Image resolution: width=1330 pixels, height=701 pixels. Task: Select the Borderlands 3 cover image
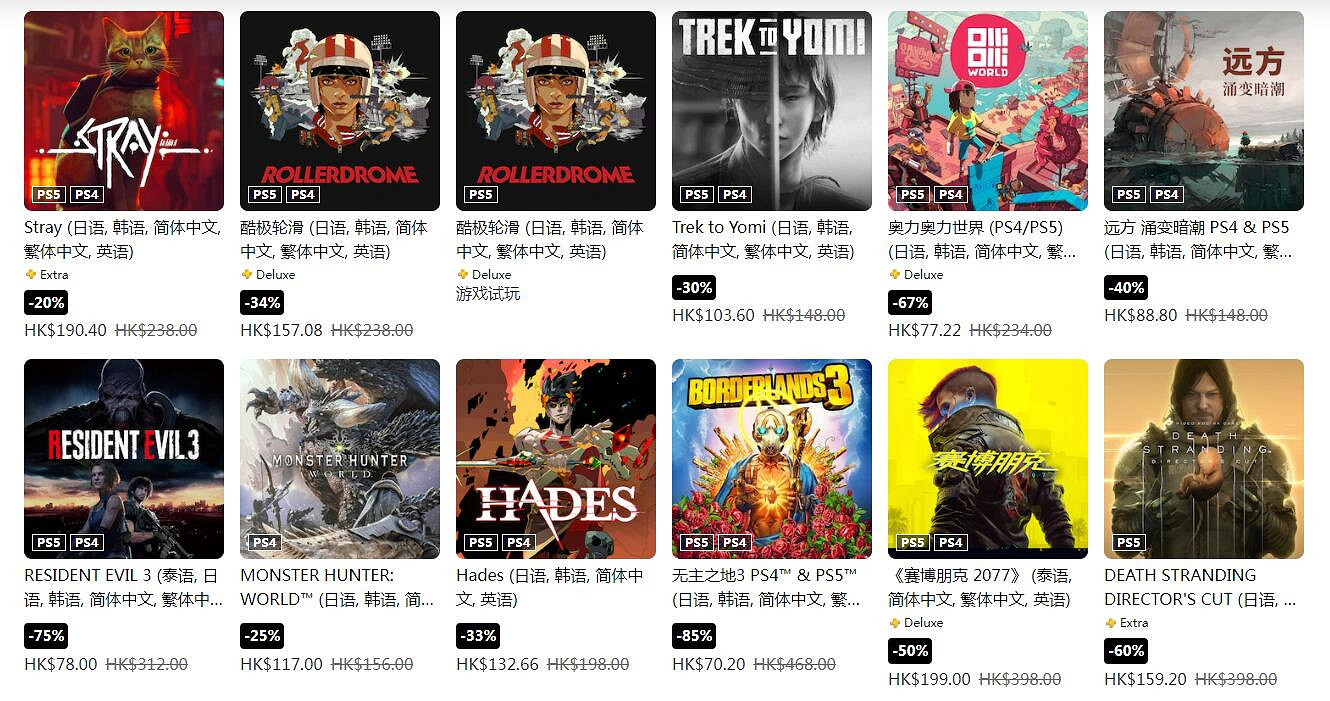pos(772,459)
